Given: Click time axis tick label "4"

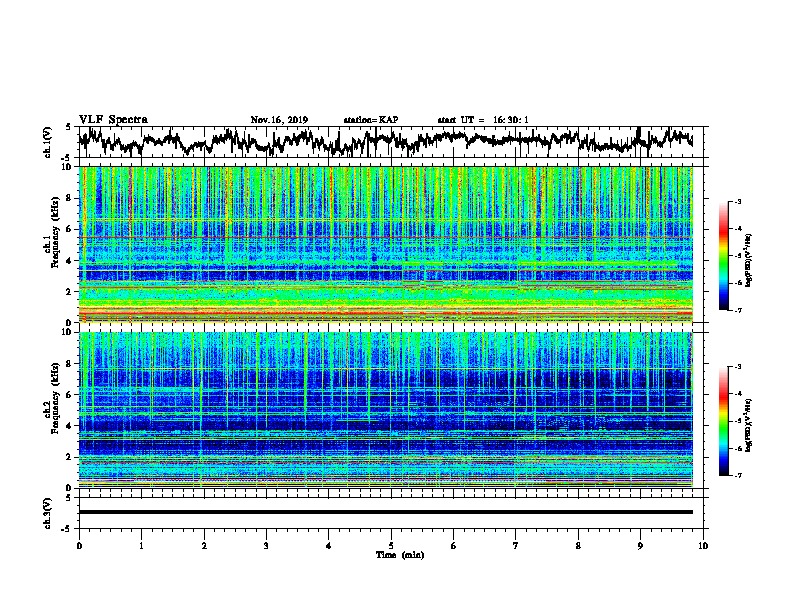Looking at the screenshot, I should coord(329,546).
